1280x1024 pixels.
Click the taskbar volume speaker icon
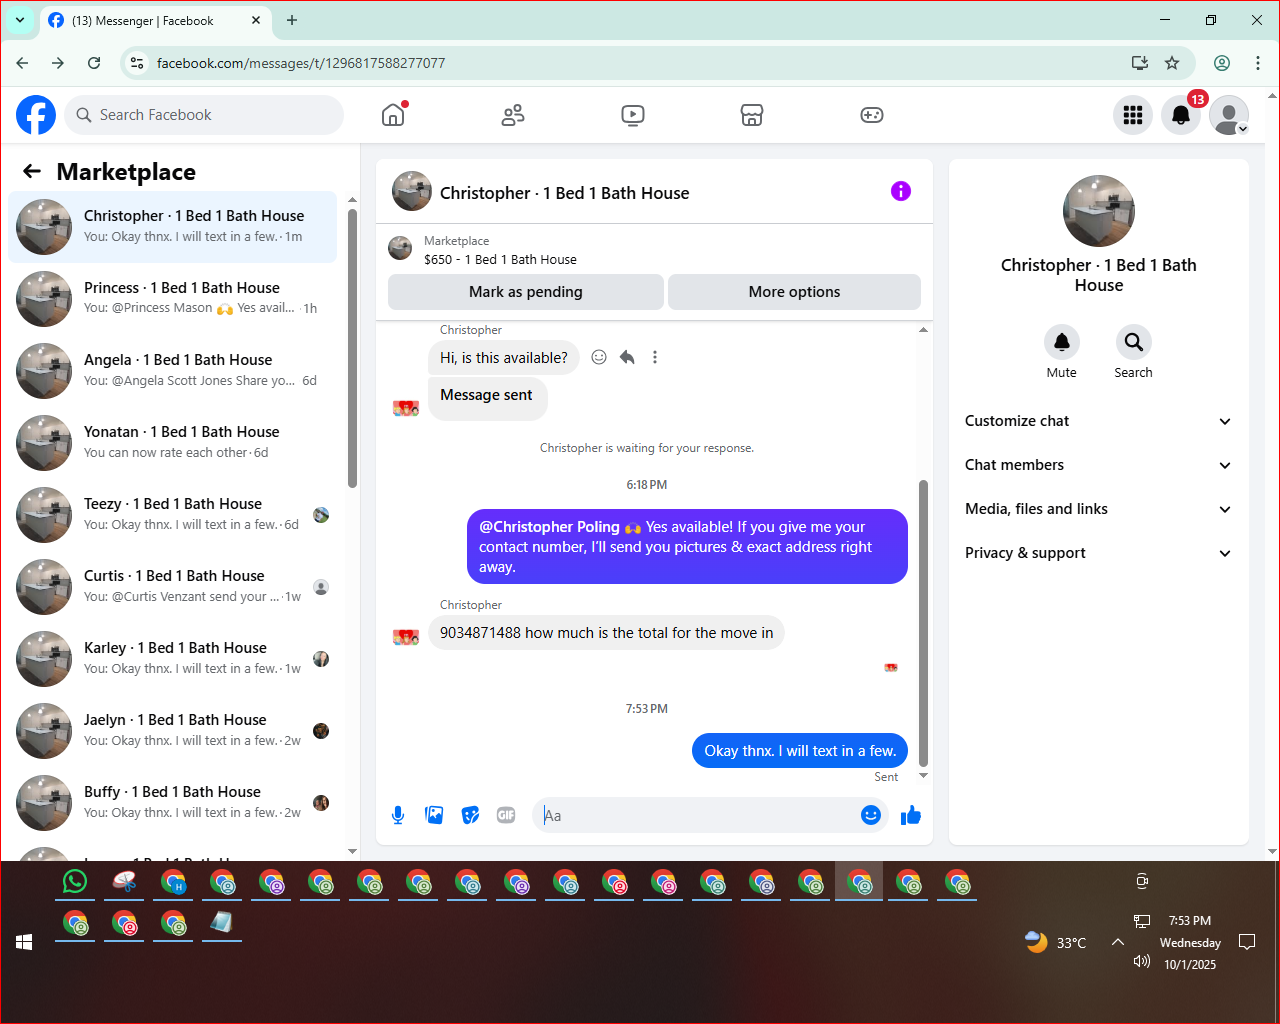tap(1142, 961)
